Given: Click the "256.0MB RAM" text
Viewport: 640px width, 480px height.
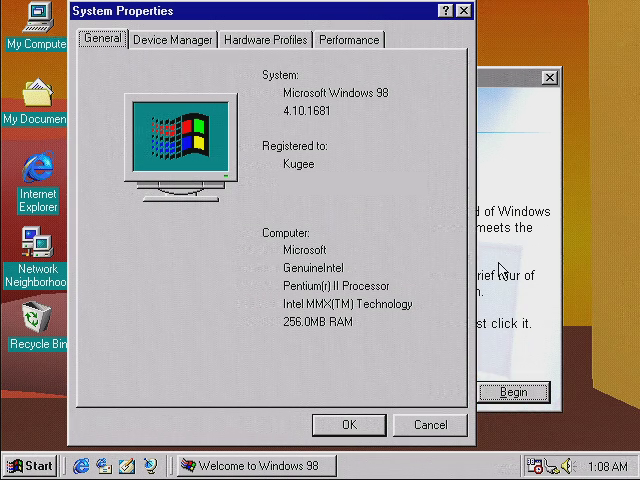Looking at the screenshot, I should pyautogui.click(x=318, y=322).
